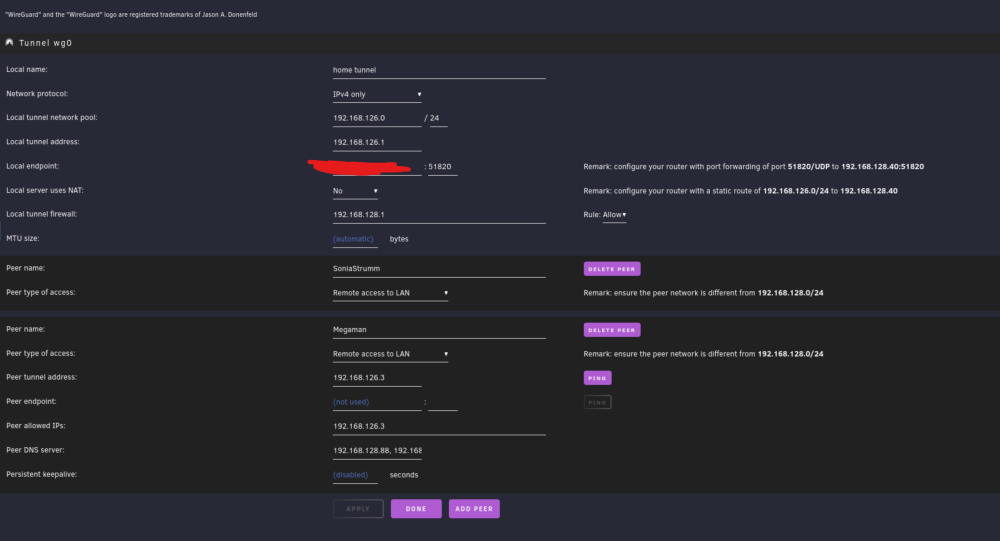
Task: Edit Local tunnel firewall field 192.168.128.1
Action: tap(439, 215)
